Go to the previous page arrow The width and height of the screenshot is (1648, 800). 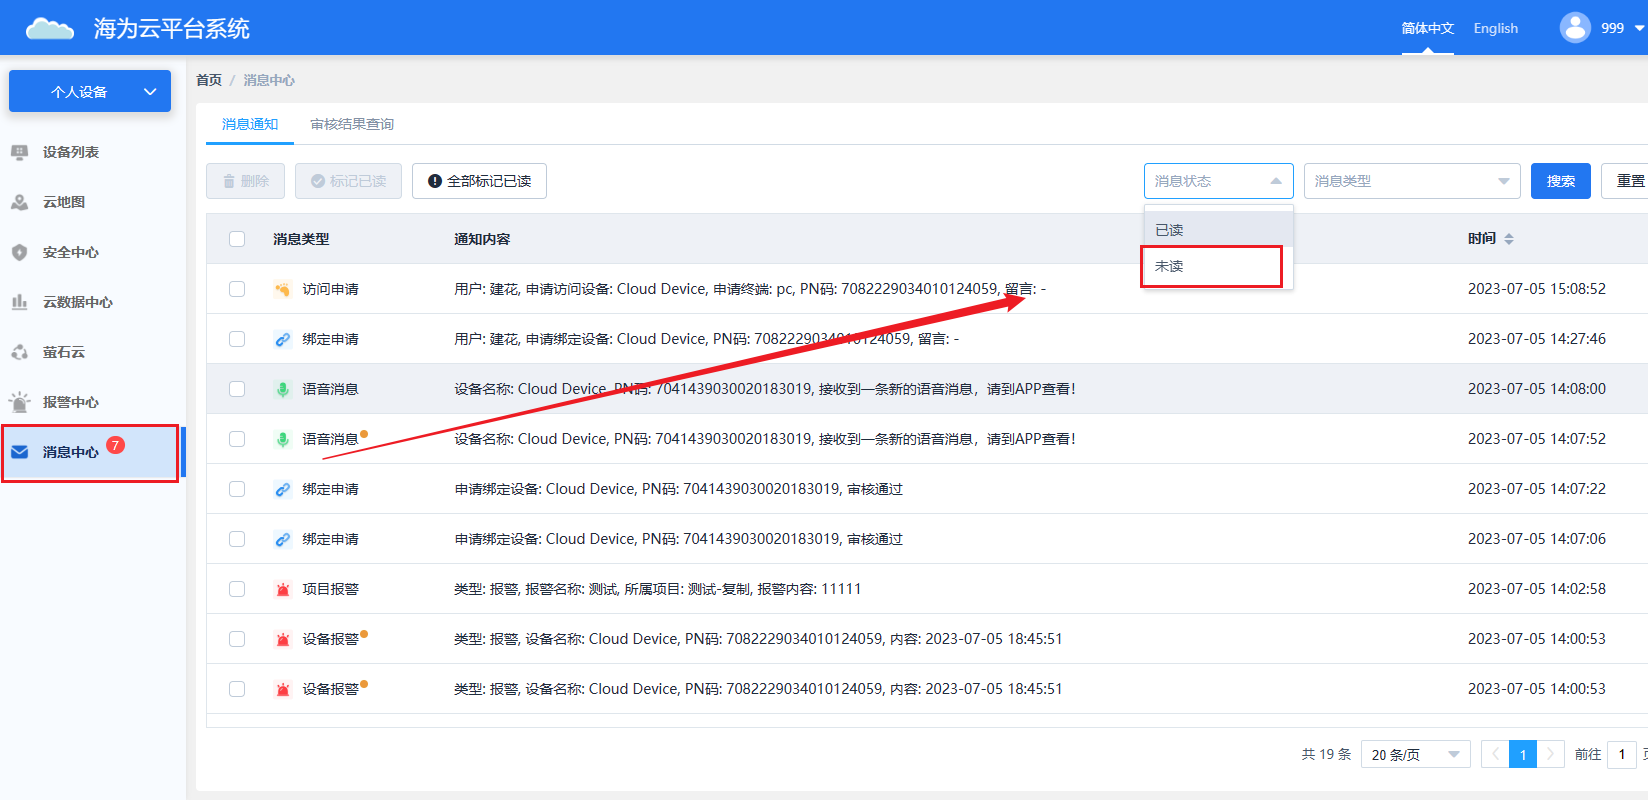(1495, 754)
